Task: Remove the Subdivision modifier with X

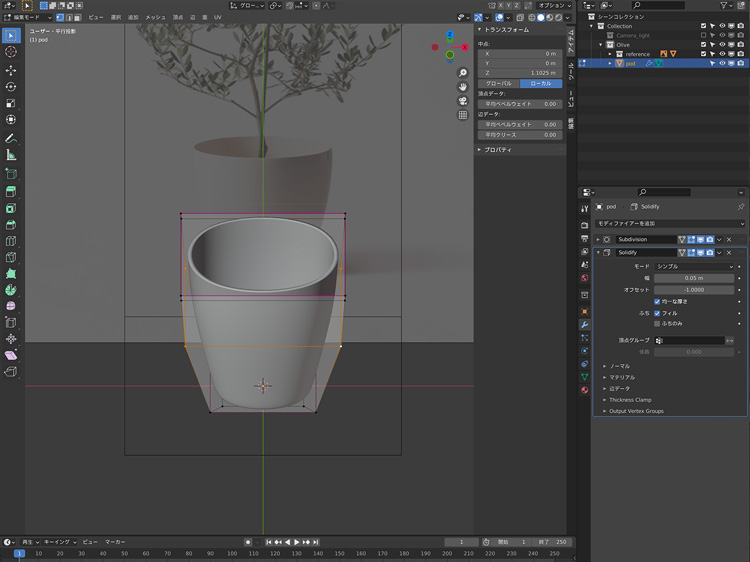Action: pyautogui.click(x=729, y=240)
